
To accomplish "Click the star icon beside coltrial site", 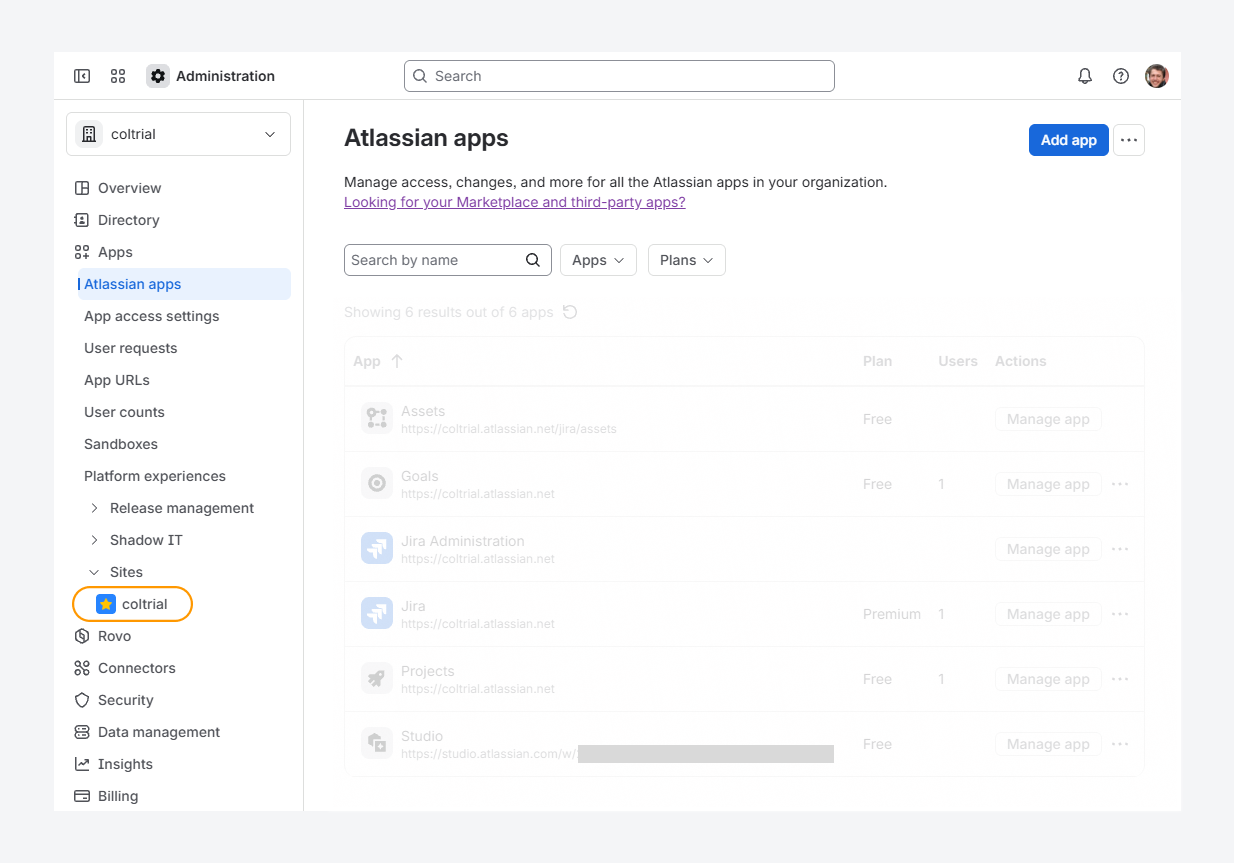I will (x=106, y=604).
